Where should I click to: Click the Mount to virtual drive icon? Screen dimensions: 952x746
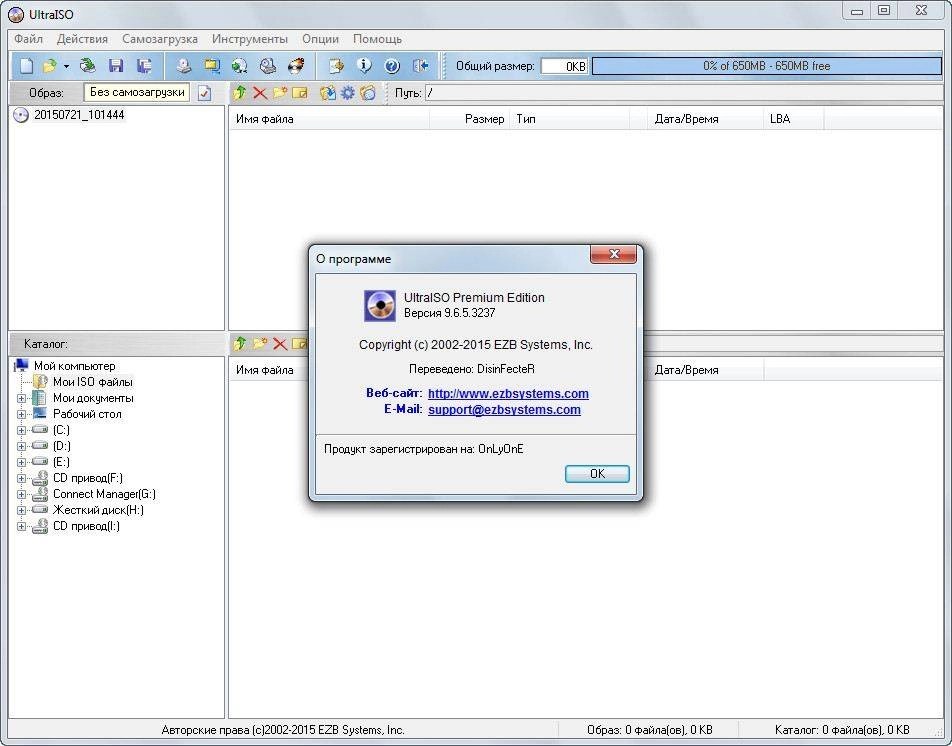(268, 66)
